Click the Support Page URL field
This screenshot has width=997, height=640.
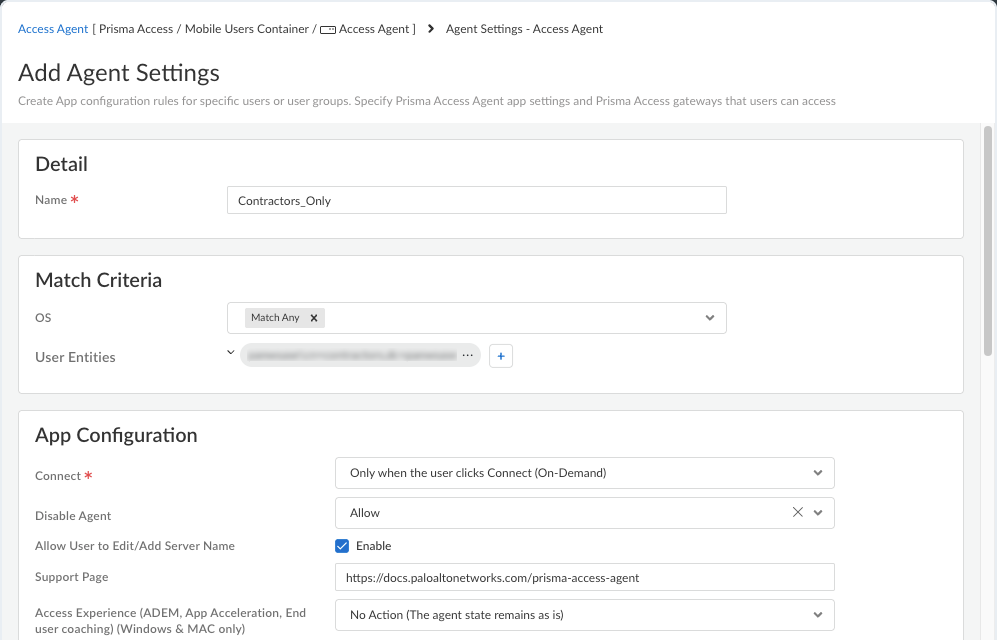(x=584, y=577)
